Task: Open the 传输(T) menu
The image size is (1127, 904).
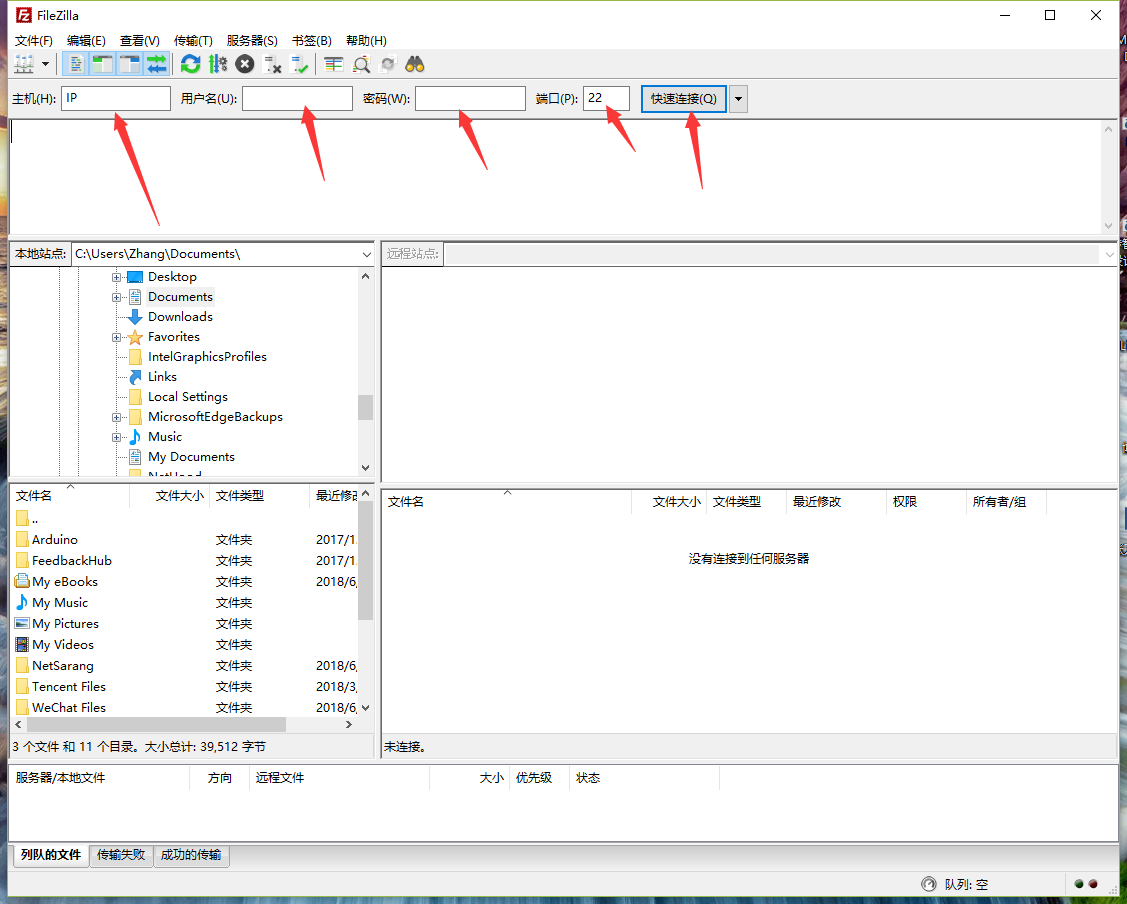Action: (193, 40)
